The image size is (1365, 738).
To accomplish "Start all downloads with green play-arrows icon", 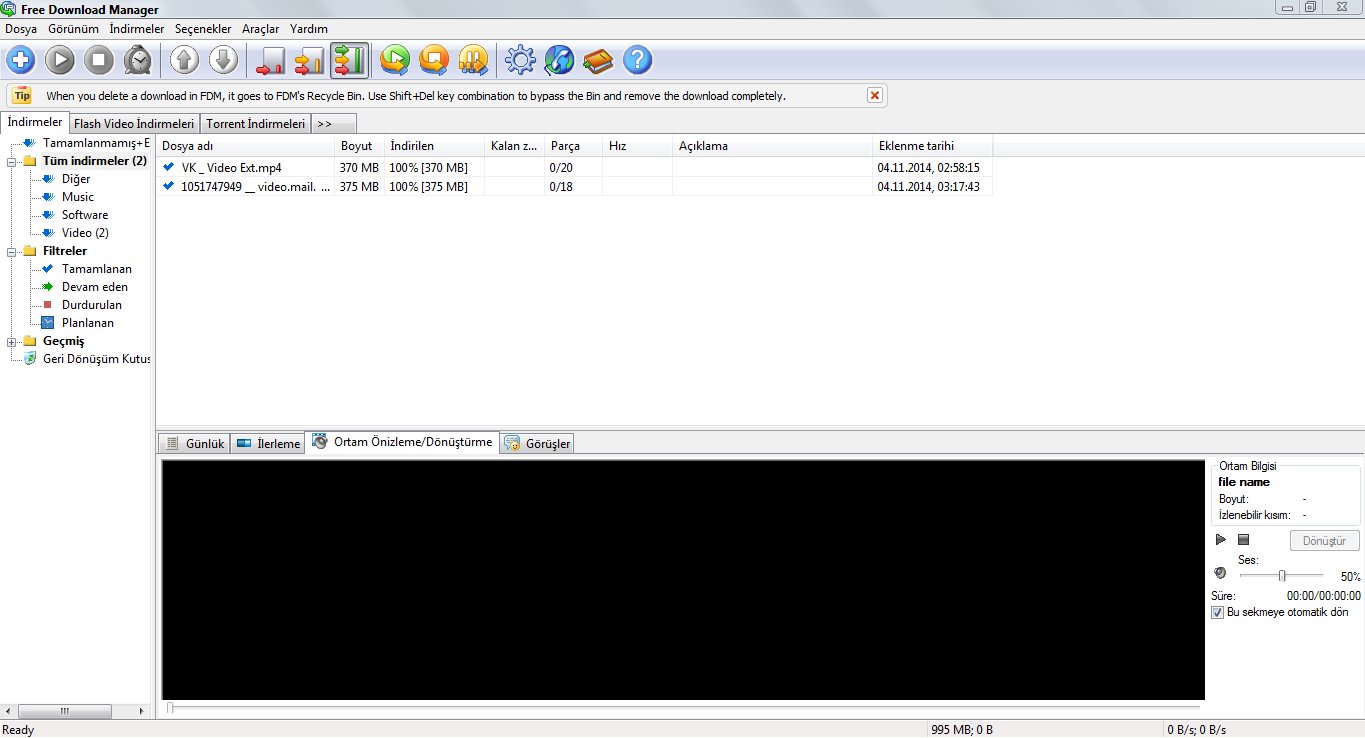I will [395, 60].
